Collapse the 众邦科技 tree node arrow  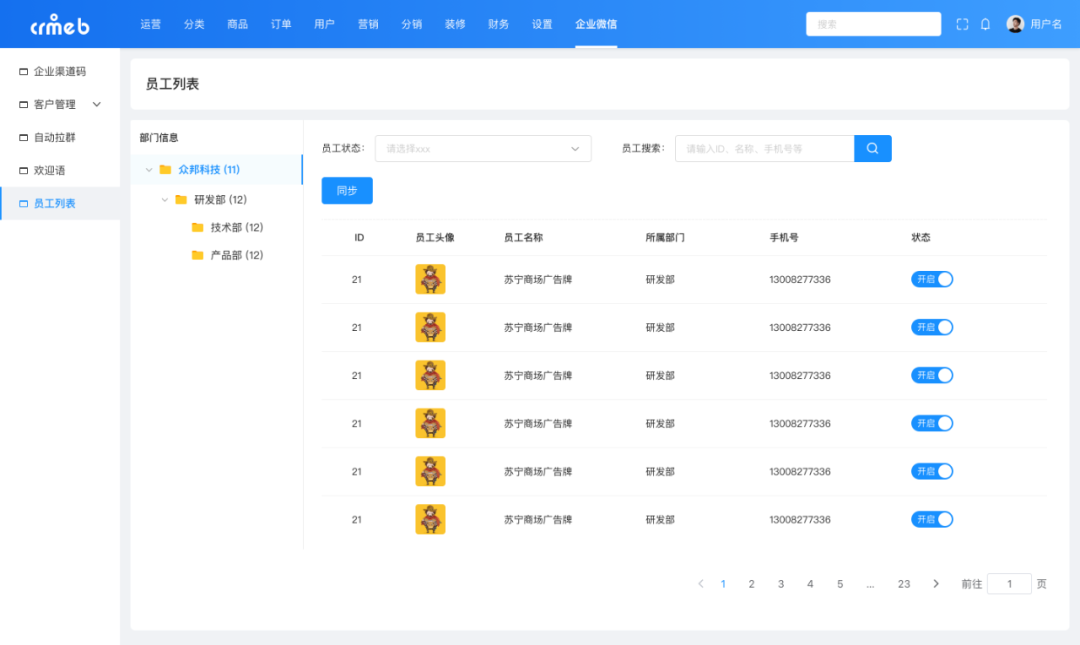pyautogui.click(x=149, y=170)
